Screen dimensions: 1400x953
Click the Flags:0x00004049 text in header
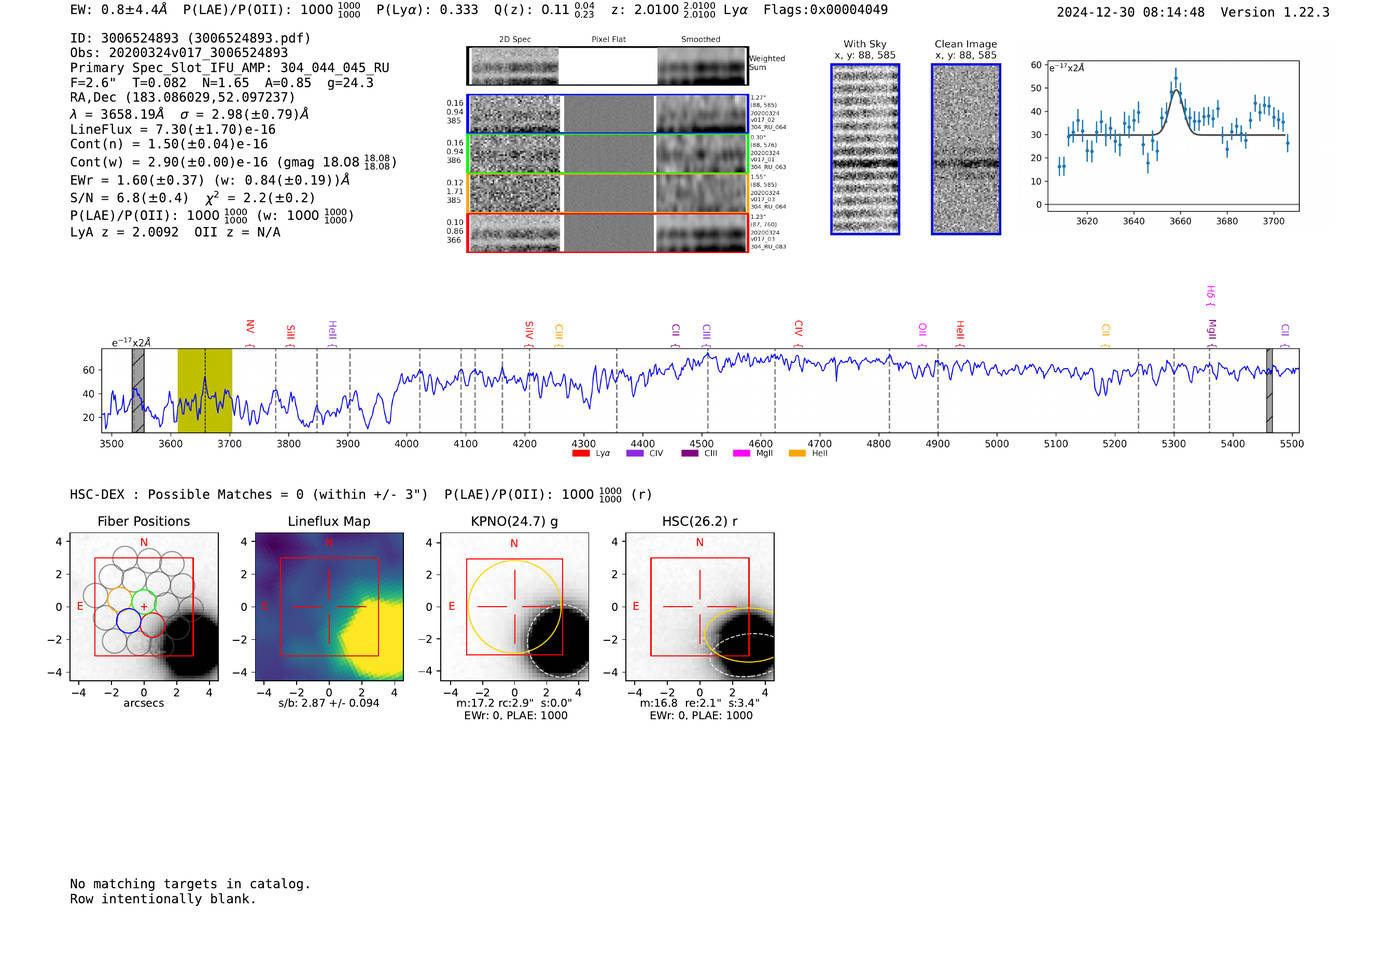[x=825, y=10]
